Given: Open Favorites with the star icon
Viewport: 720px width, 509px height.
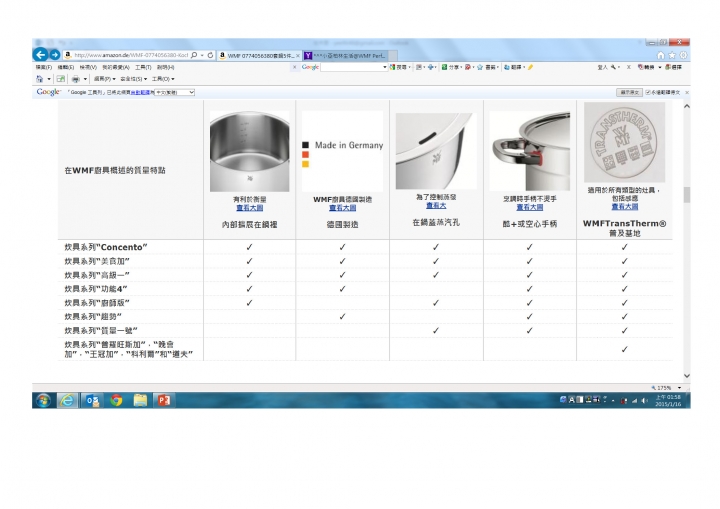Looking at the screenshot, I should 672,55.
